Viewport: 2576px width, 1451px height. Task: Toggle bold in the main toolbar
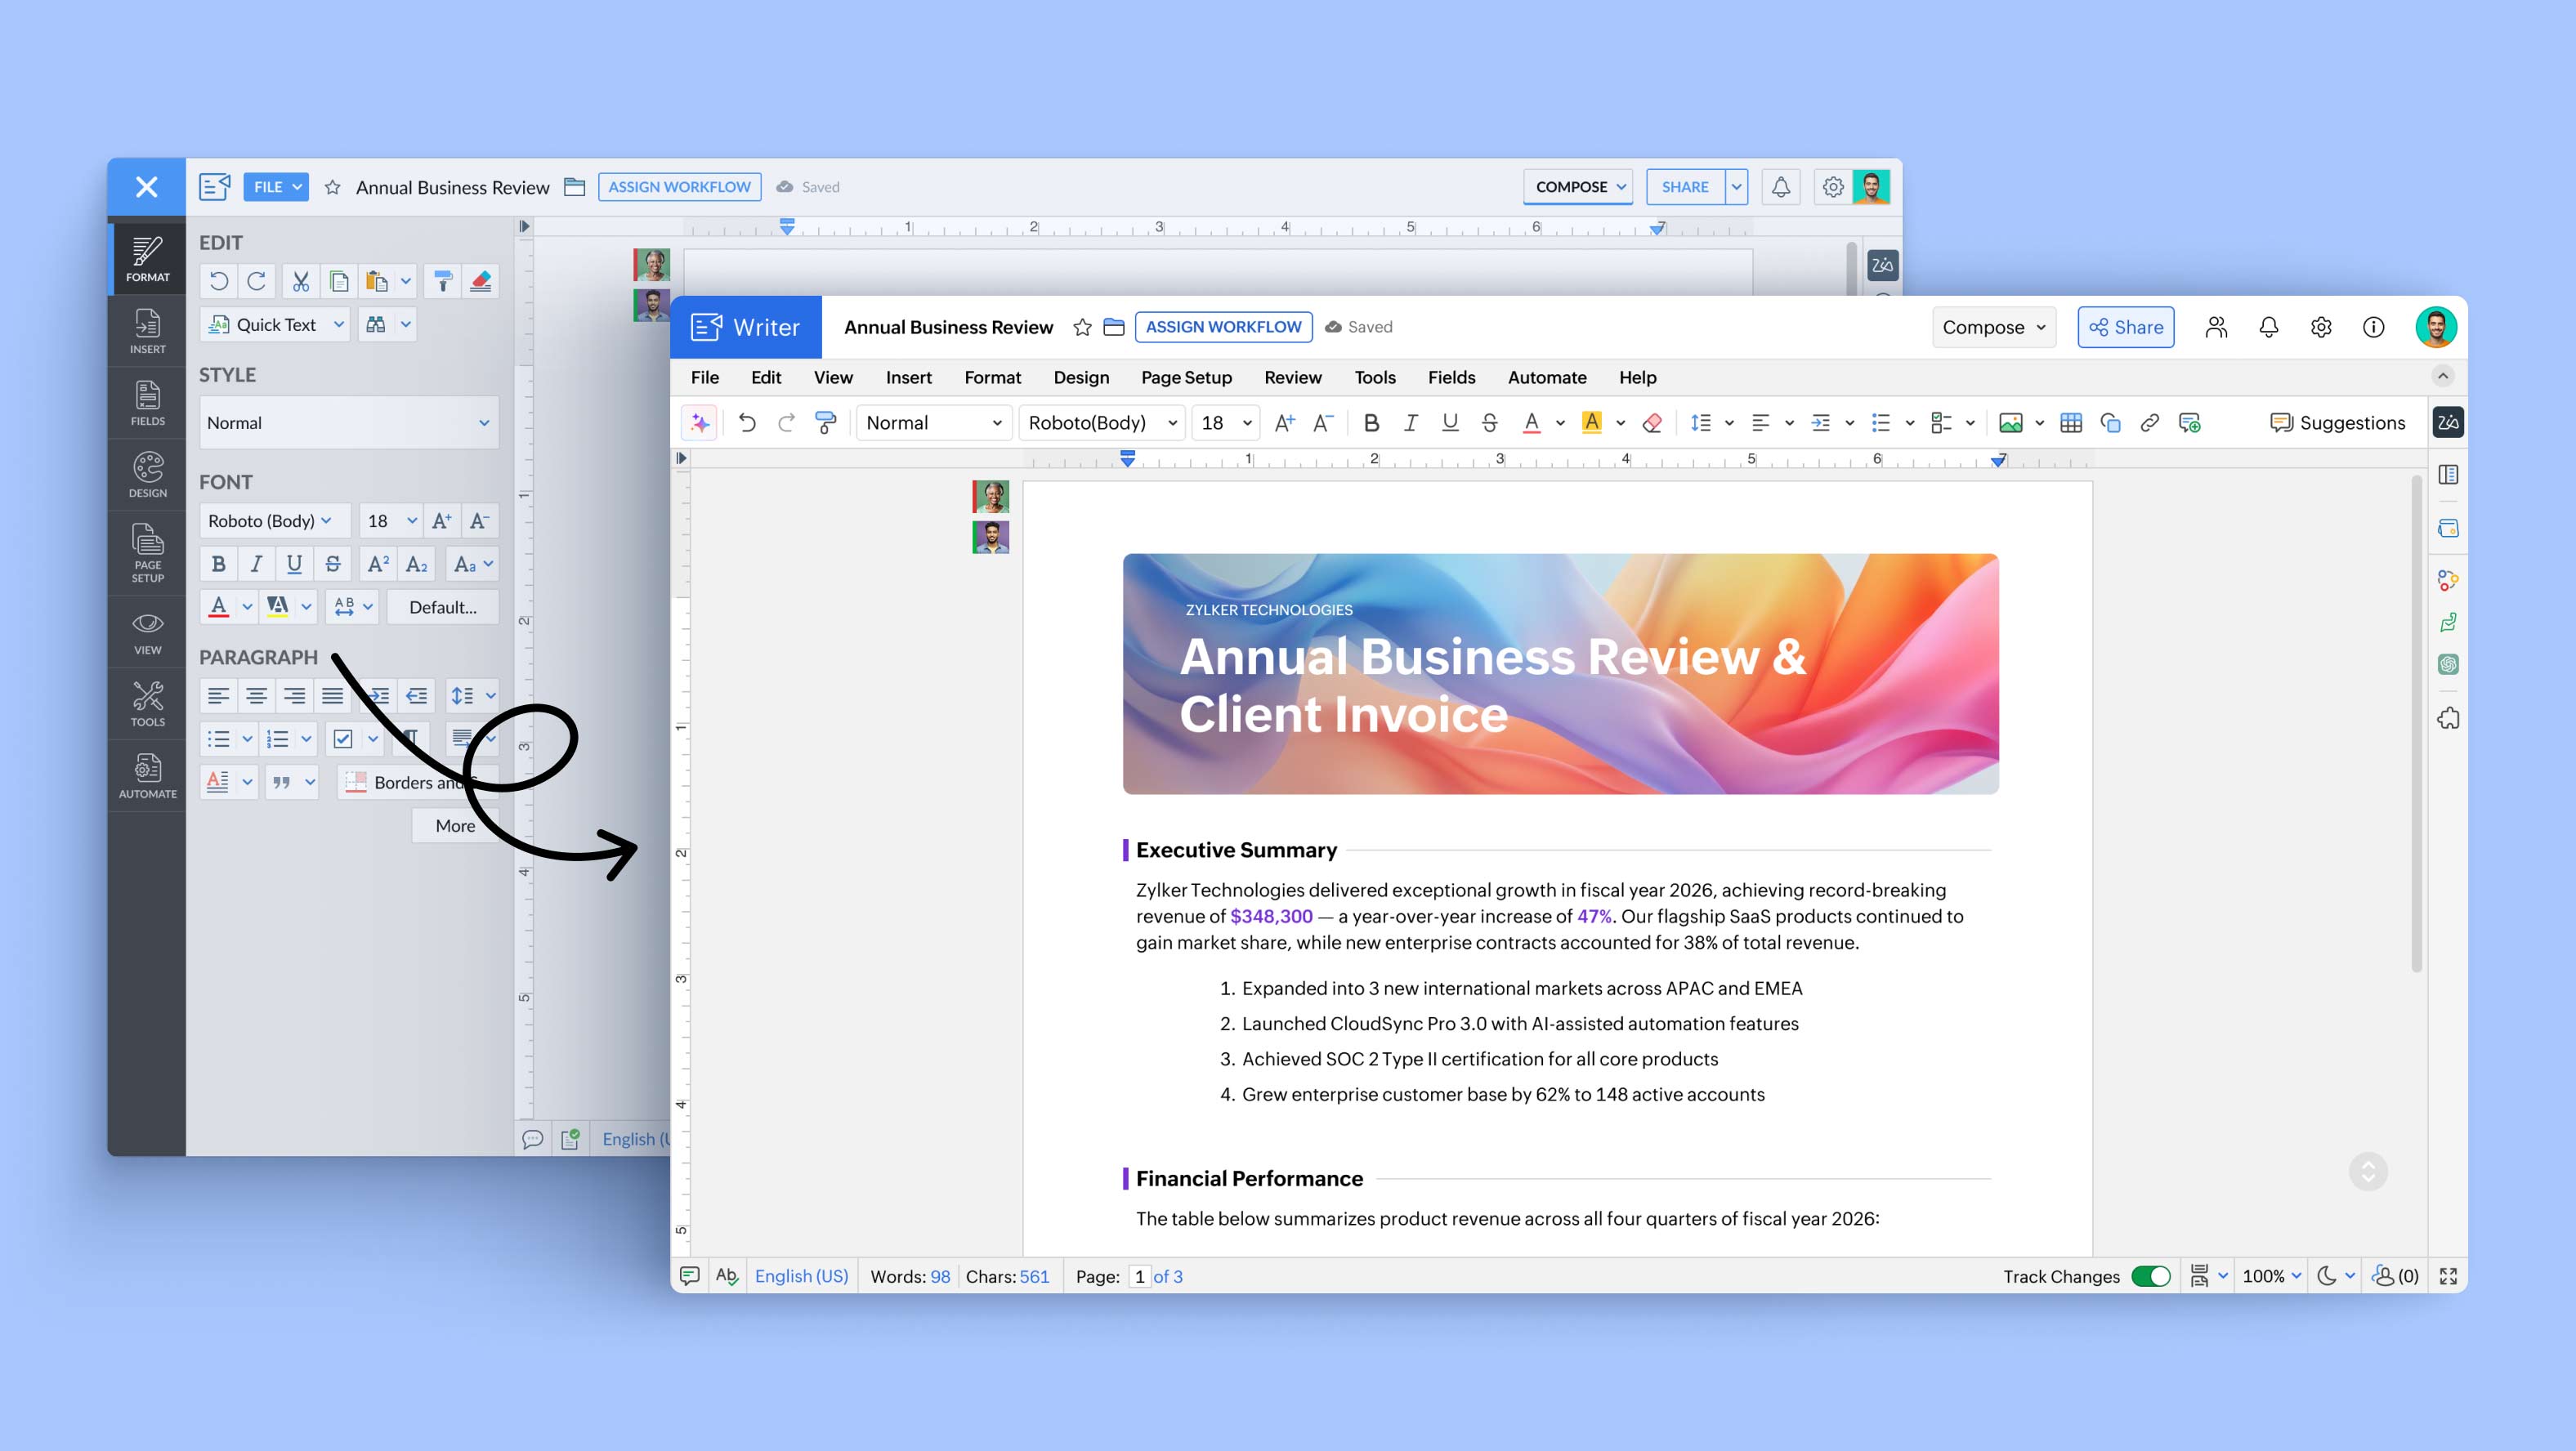(1371, 423)
